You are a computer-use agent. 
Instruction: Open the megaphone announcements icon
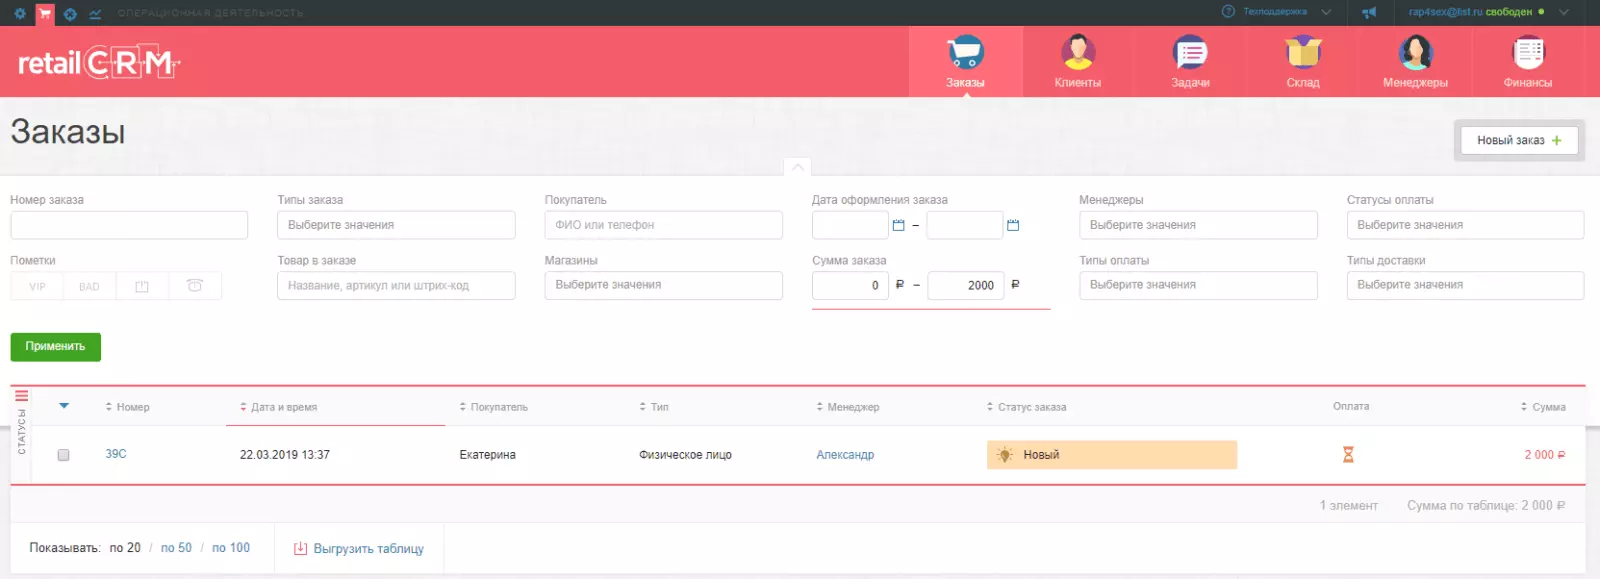pos(1369,12)
